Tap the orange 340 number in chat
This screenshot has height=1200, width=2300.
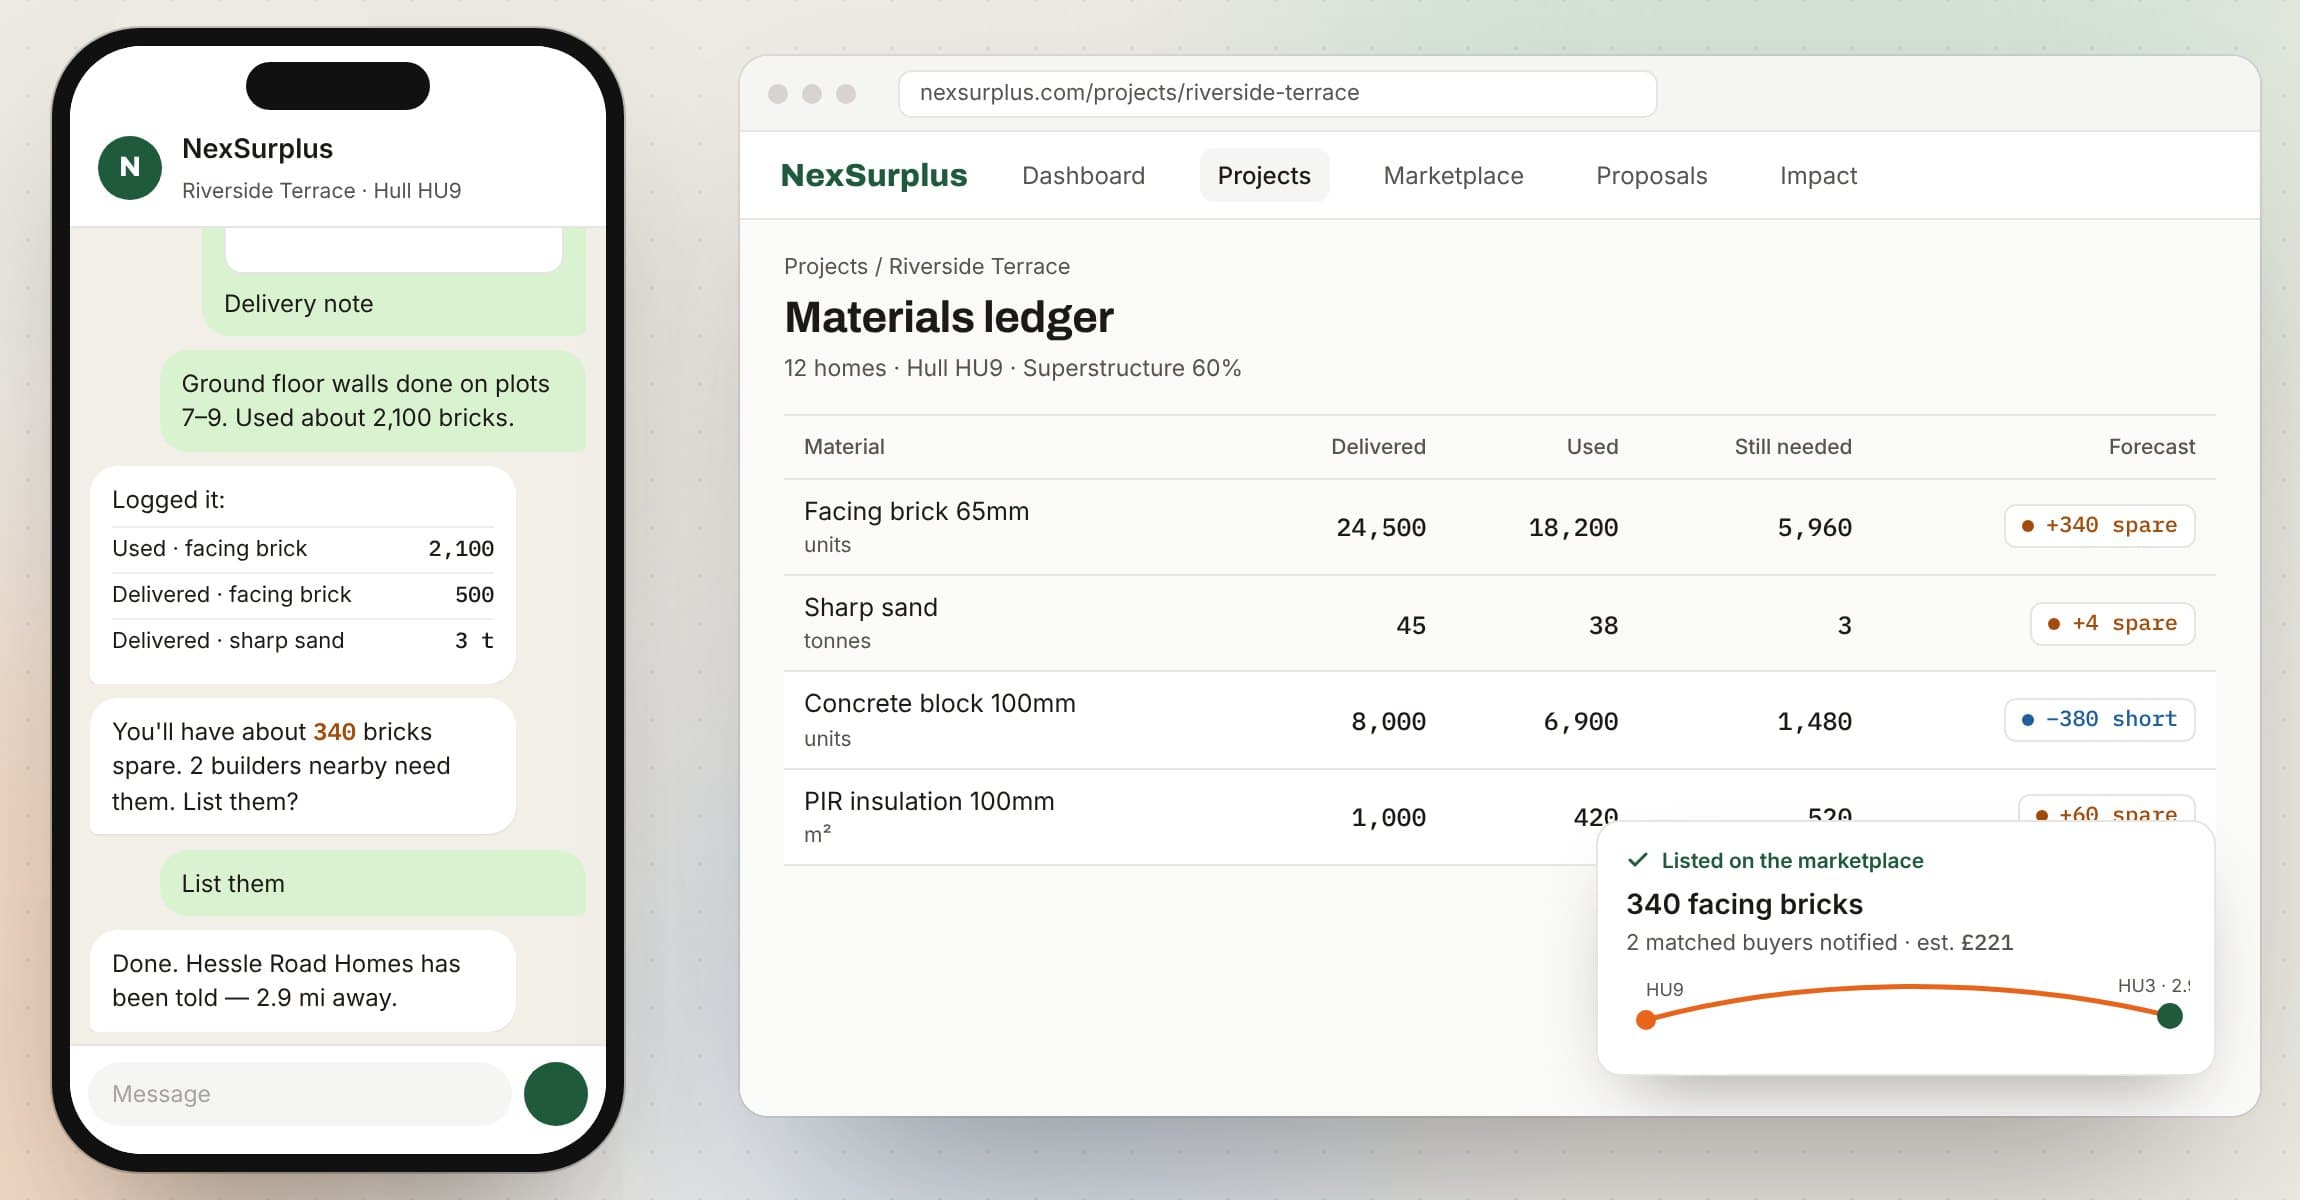click(334, 732)
